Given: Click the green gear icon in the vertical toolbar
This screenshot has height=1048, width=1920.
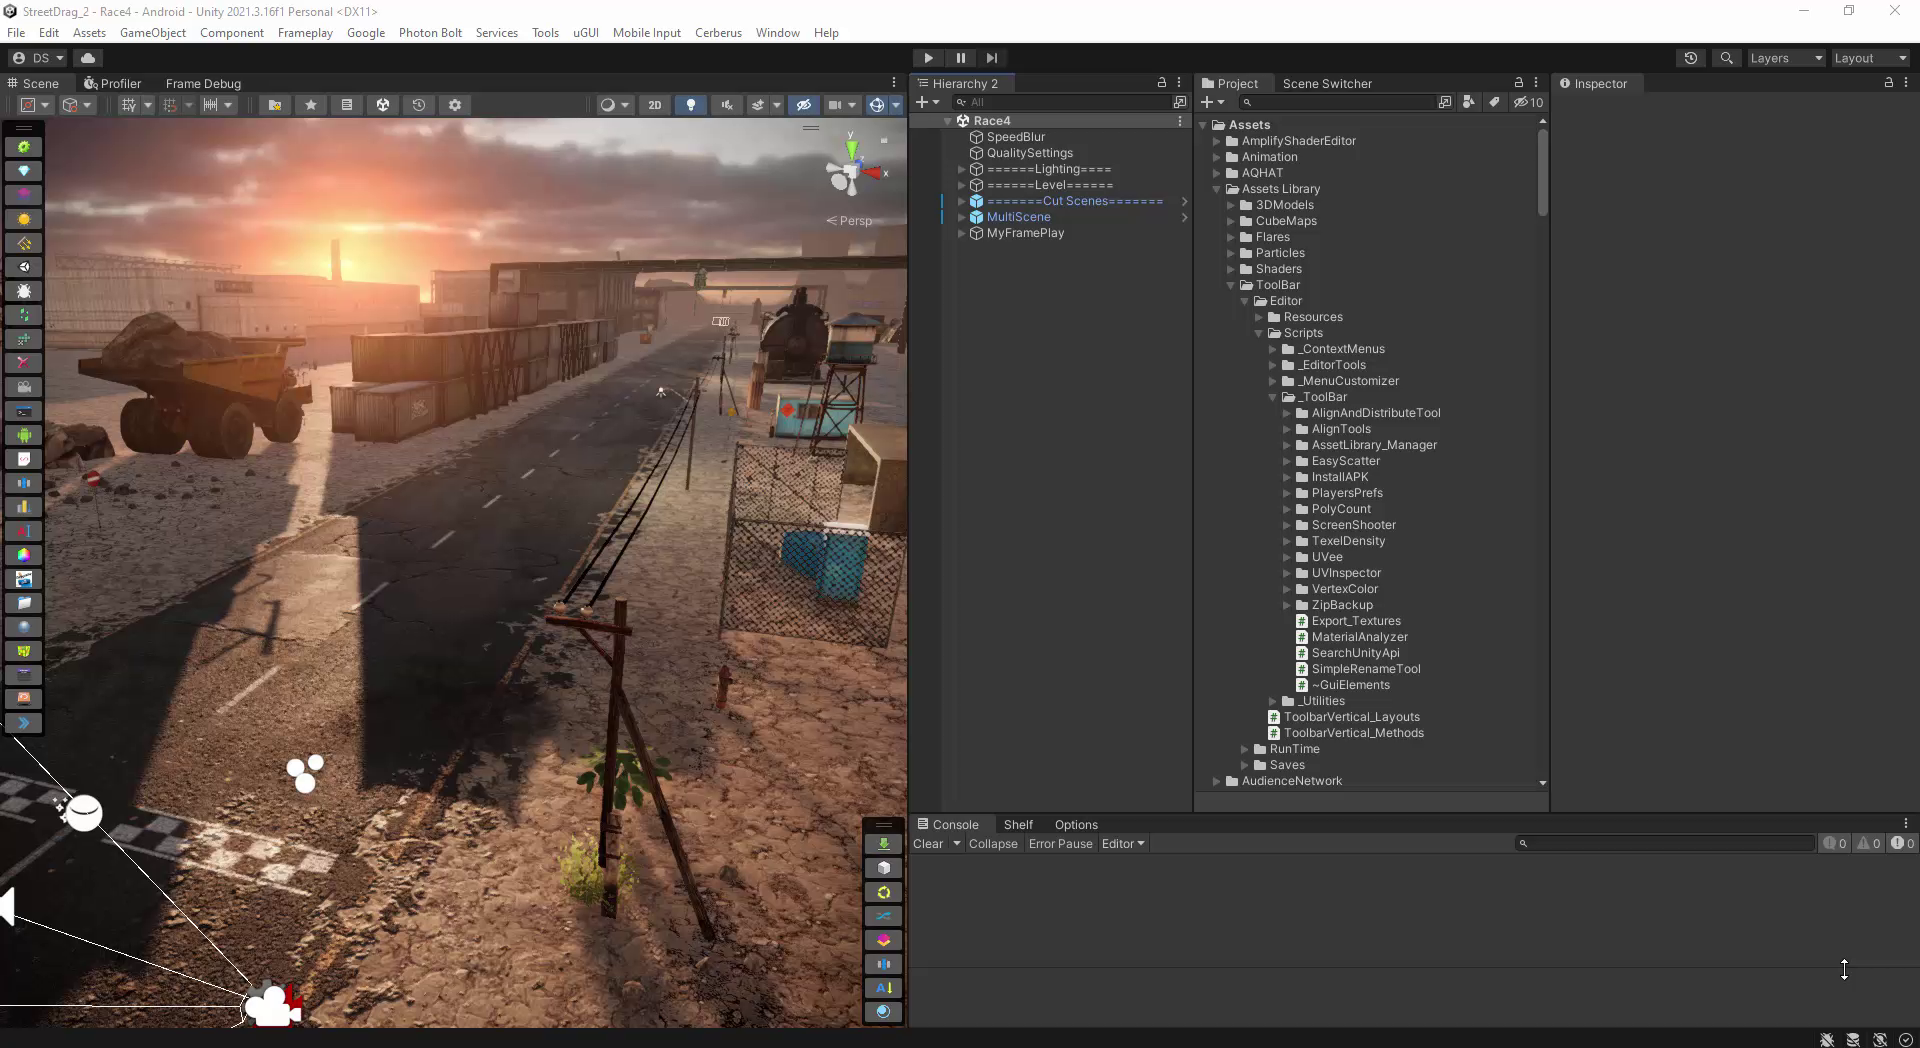Looking at the screenshot, I should 24,147.
